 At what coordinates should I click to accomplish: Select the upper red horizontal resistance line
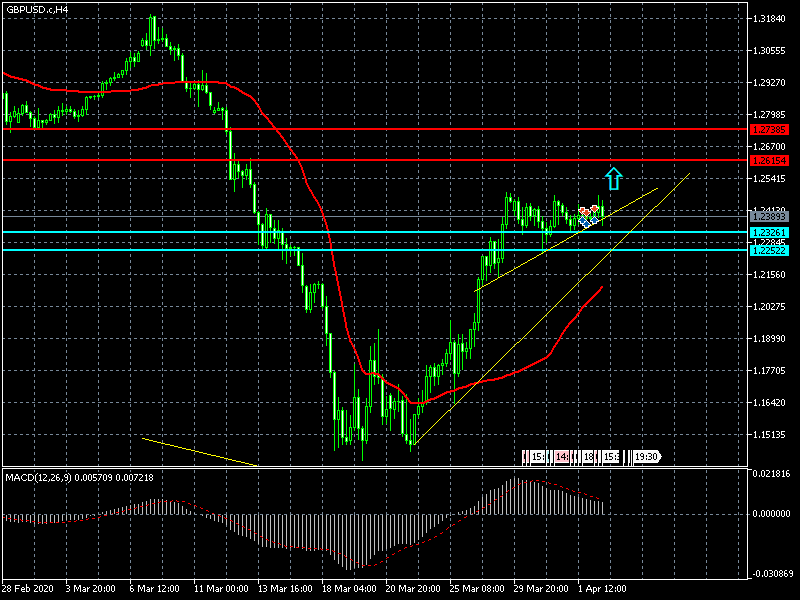pyautogui.click(x=400, y=129)
